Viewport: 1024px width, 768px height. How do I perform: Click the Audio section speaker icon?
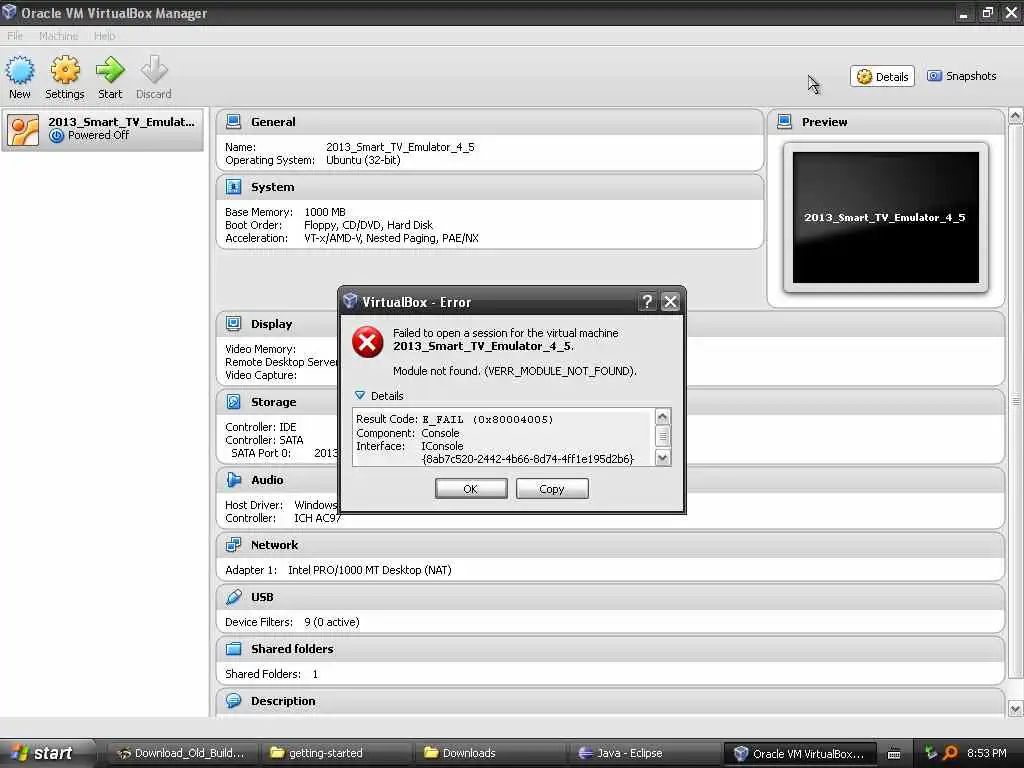[233, 480]
